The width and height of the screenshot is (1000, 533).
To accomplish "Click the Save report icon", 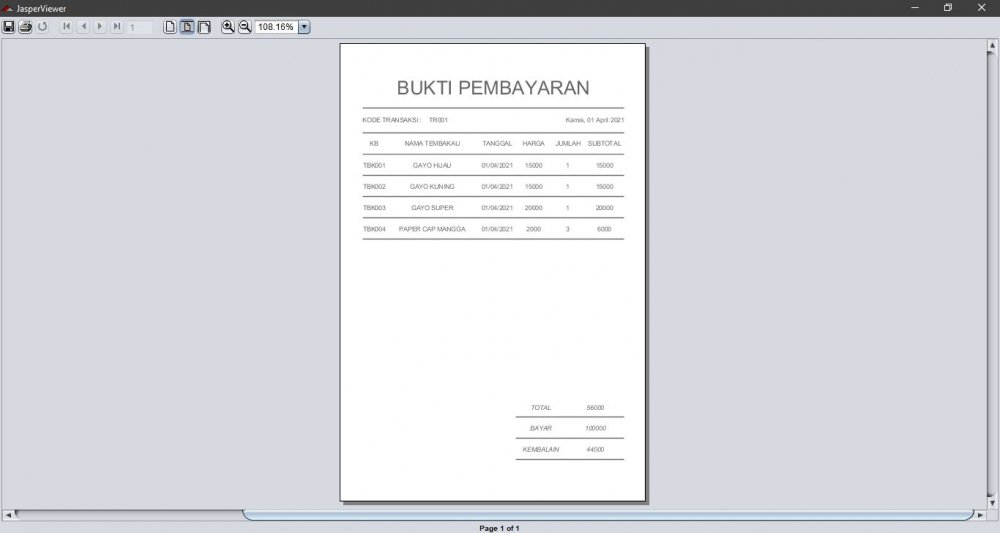I will pyautogui.click(x=9, y=27).
